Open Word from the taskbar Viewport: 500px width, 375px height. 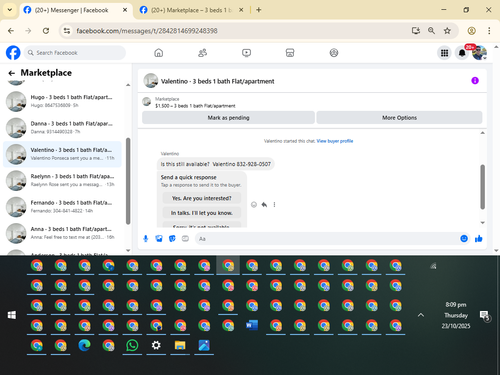point(252,325)
